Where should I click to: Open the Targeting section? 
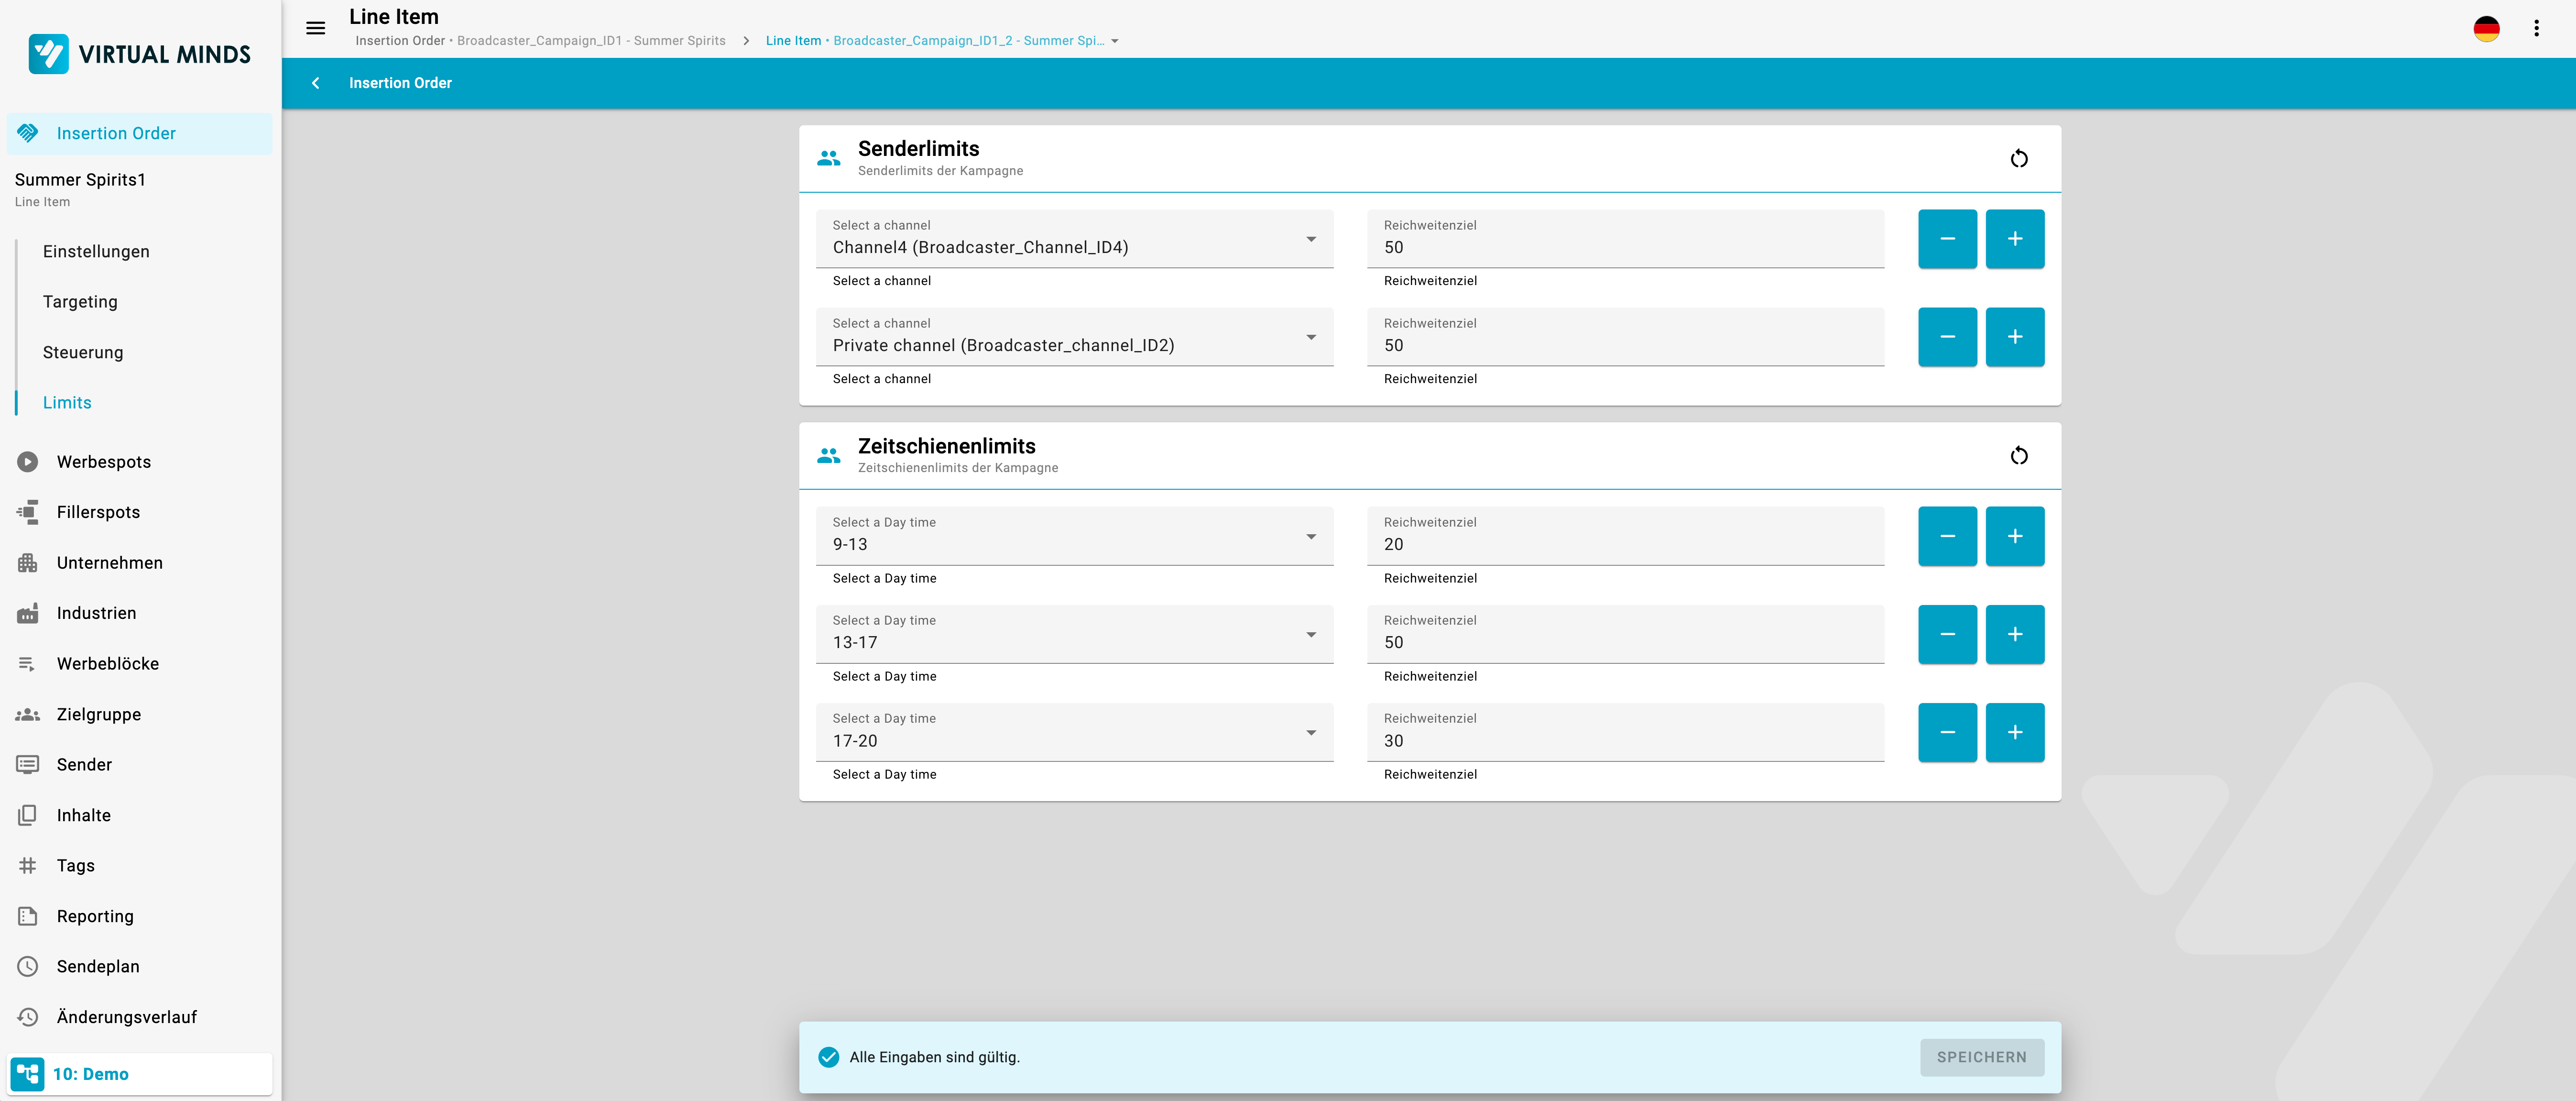80,302
